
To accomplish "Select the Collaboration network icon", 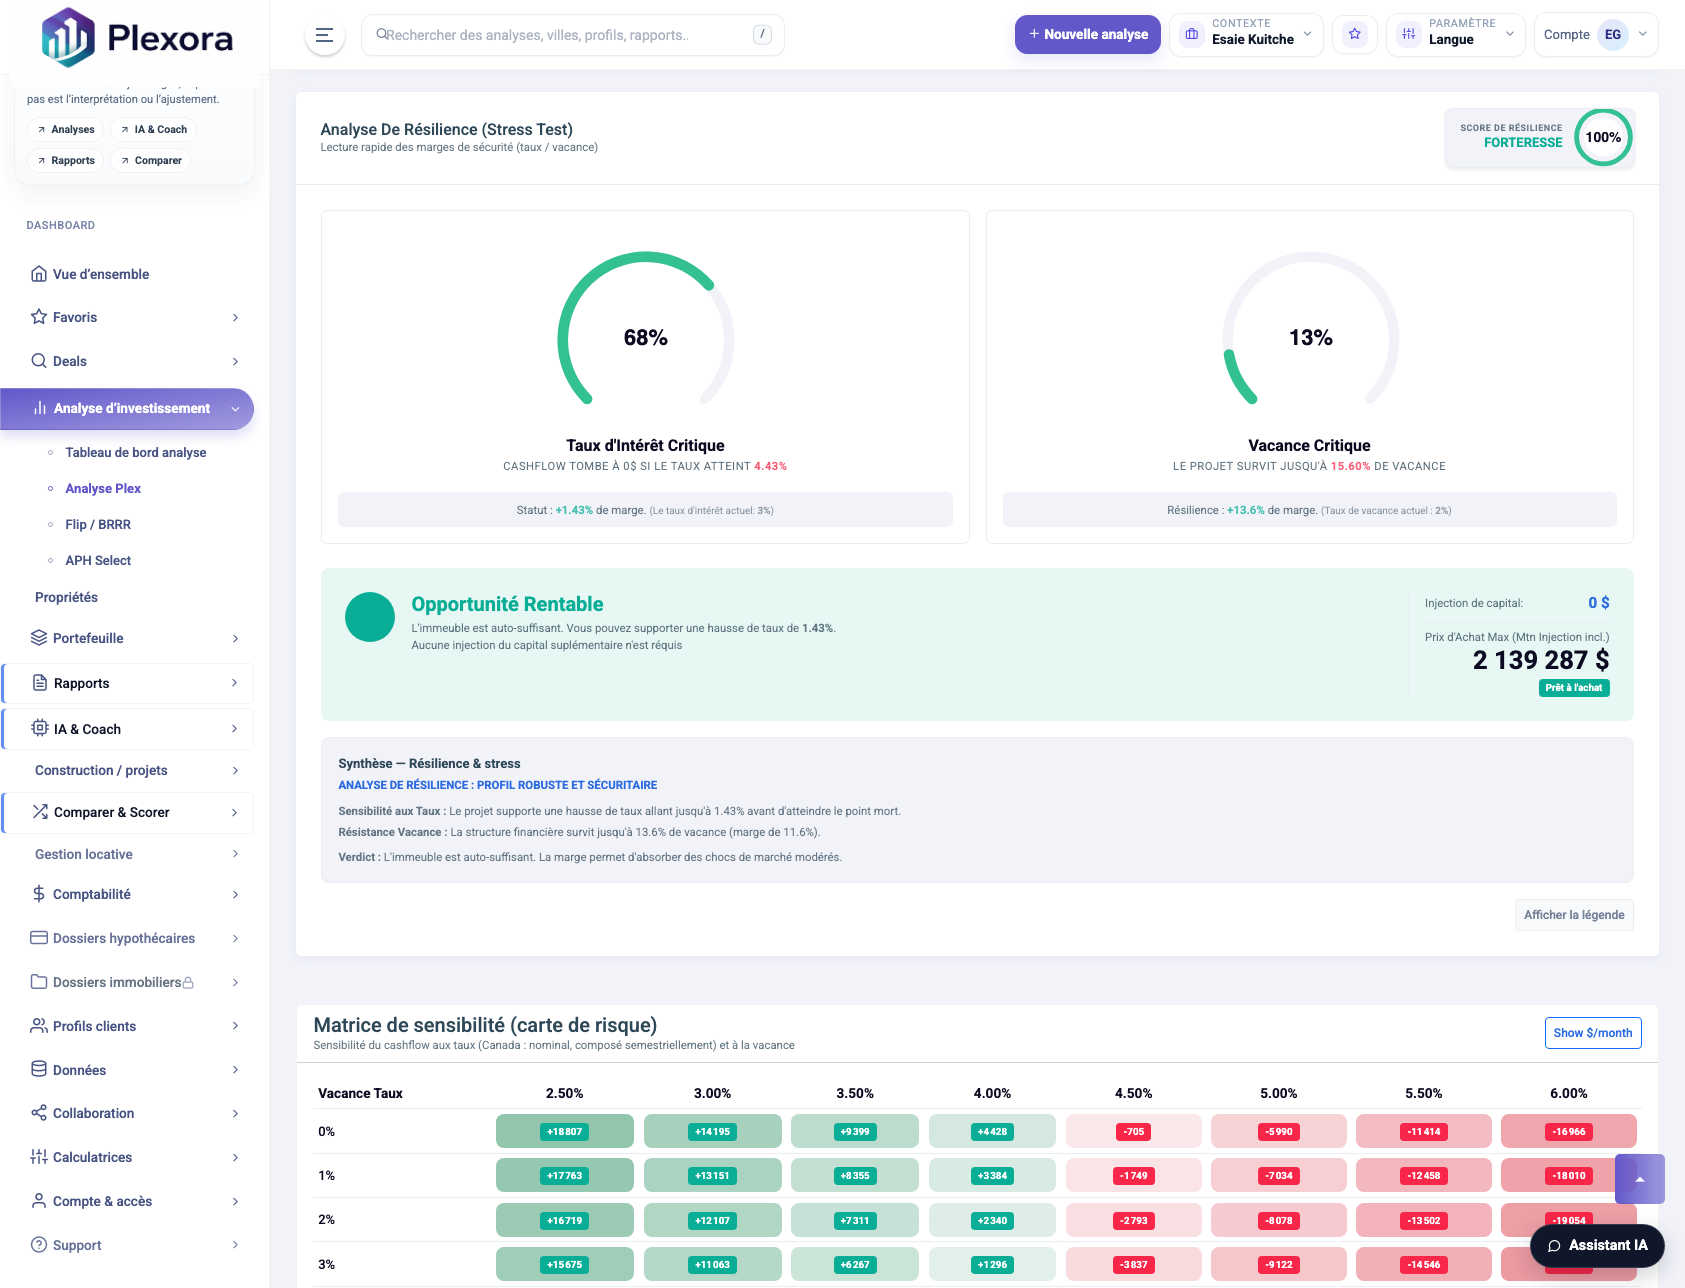I will click(38, 1113).
